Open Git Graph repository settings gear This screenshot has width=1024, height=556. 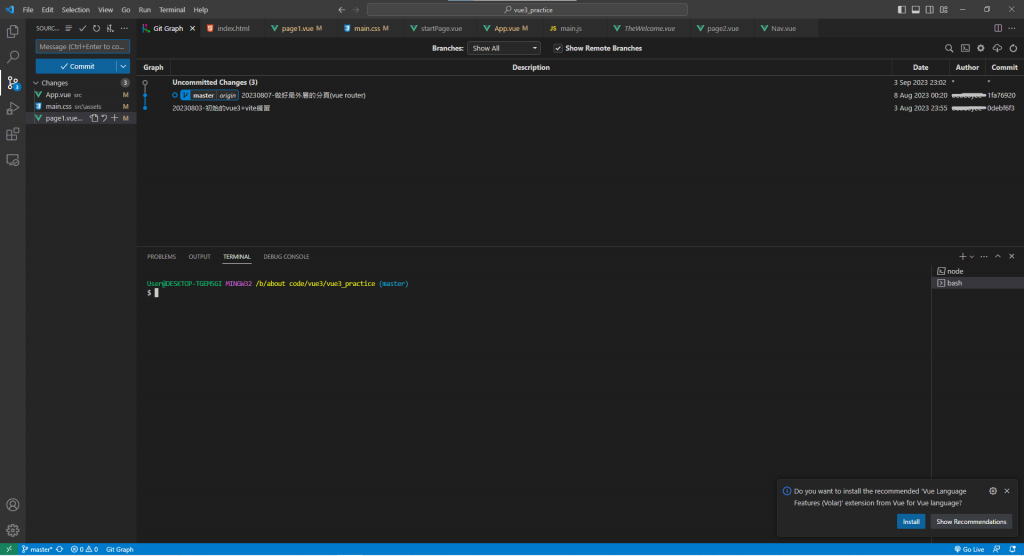tap(981, 48)
